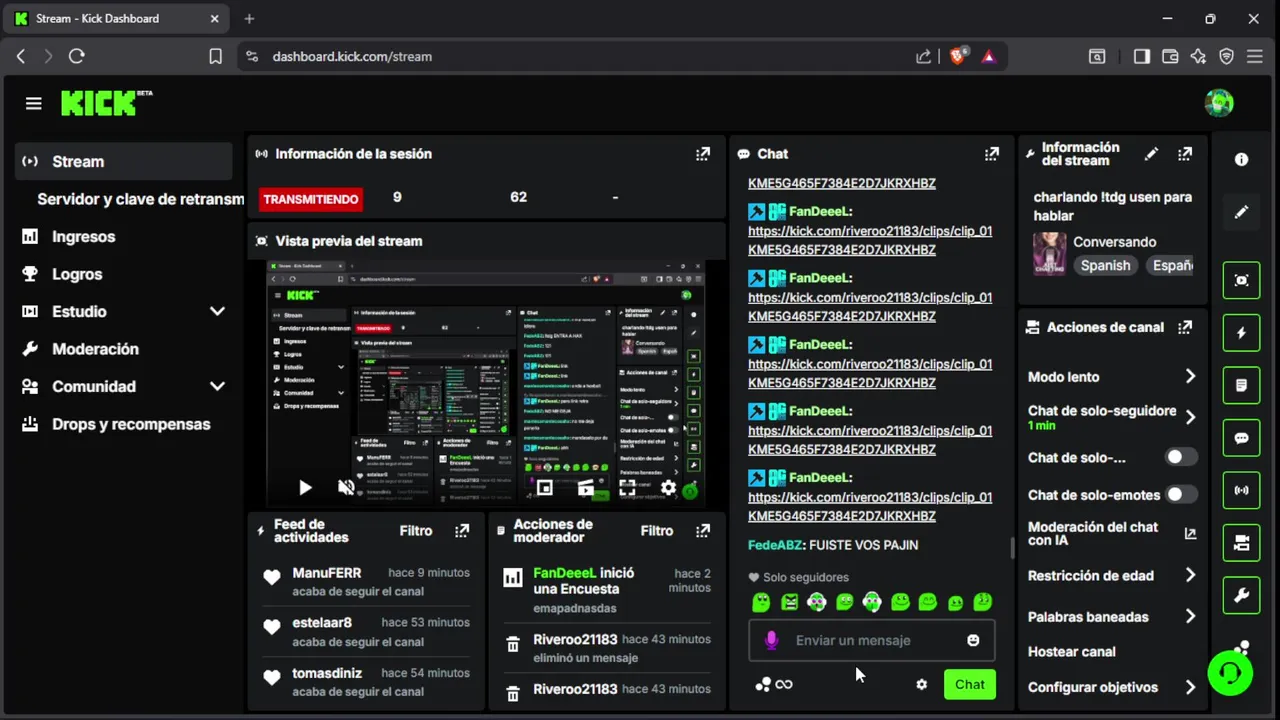Open the headset support bubble
Image resolution: width=1280 pixels, height=720 pixels.
[1230, 672]
